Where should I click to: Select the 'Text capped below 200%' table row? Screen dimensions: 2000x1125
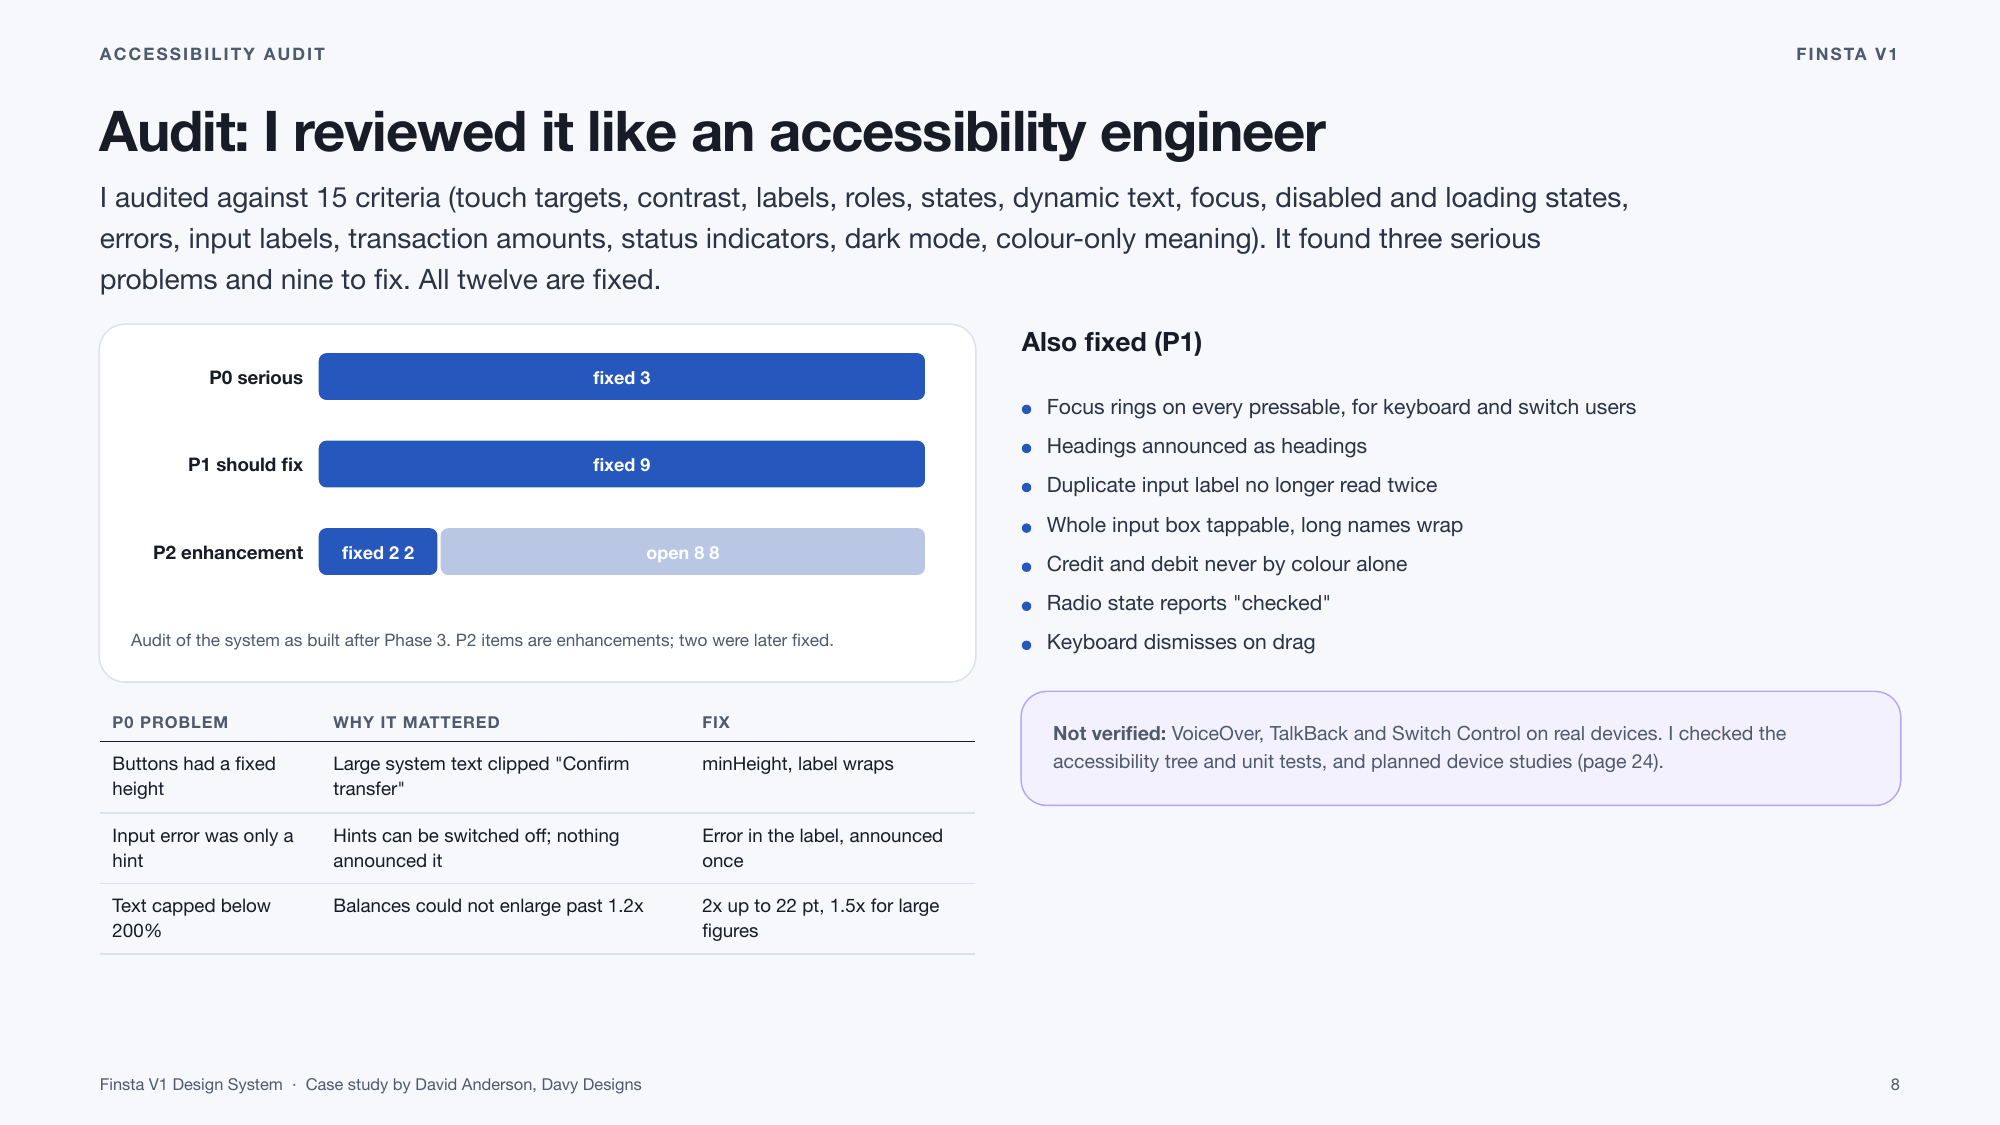pyautogui.click(x=537, y=918)
